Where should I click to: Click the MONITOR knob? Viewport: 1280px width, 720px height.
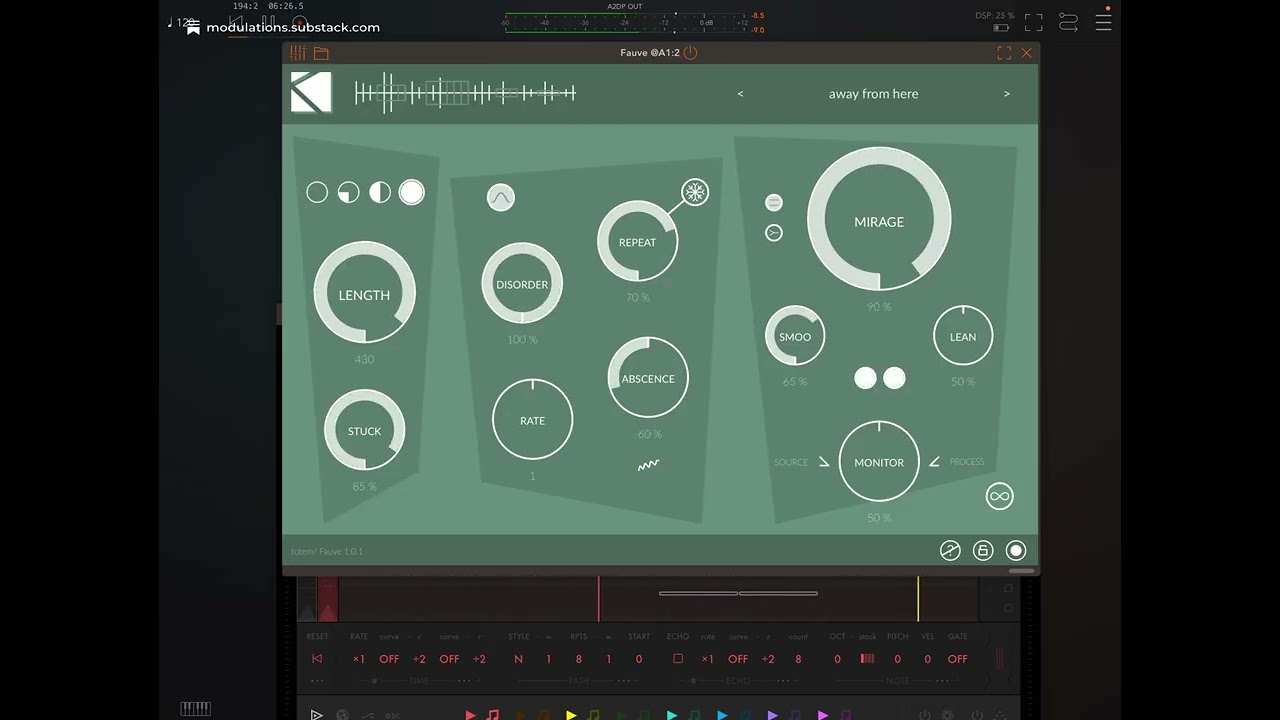(x=879, y=462)
